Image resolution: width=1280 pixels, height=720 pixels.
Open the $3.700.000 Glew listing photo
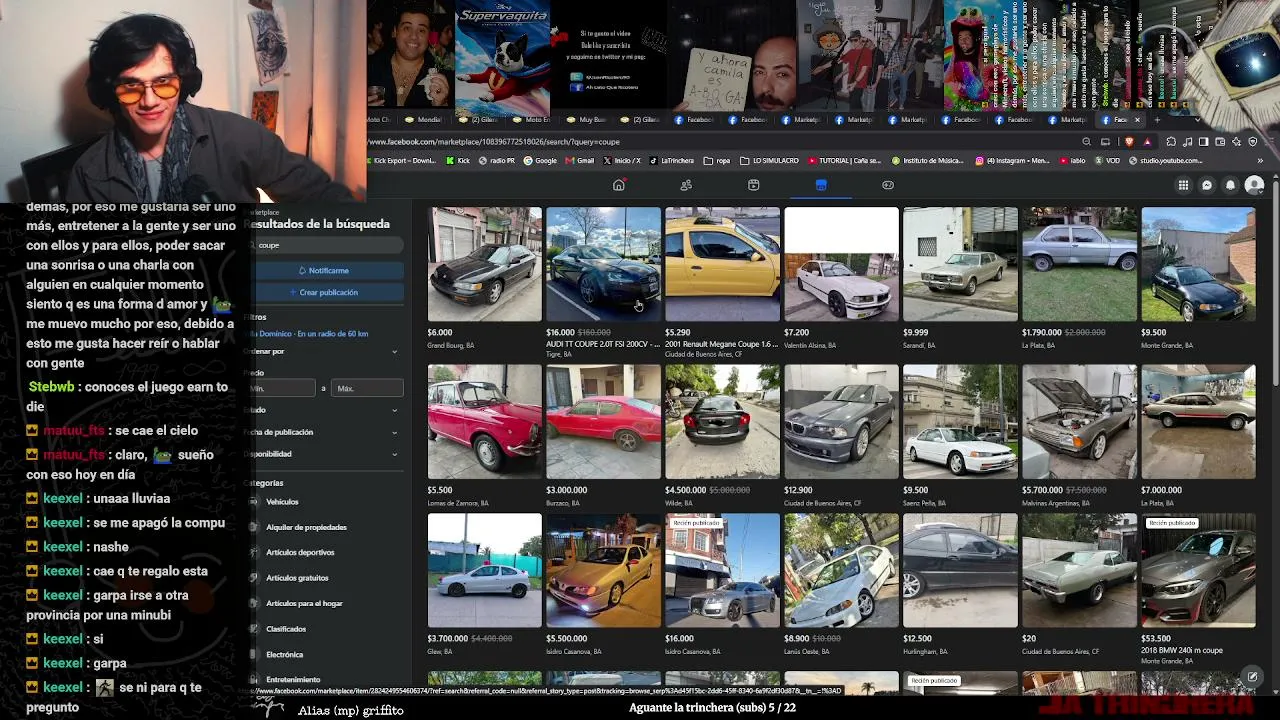pos(485,571)
